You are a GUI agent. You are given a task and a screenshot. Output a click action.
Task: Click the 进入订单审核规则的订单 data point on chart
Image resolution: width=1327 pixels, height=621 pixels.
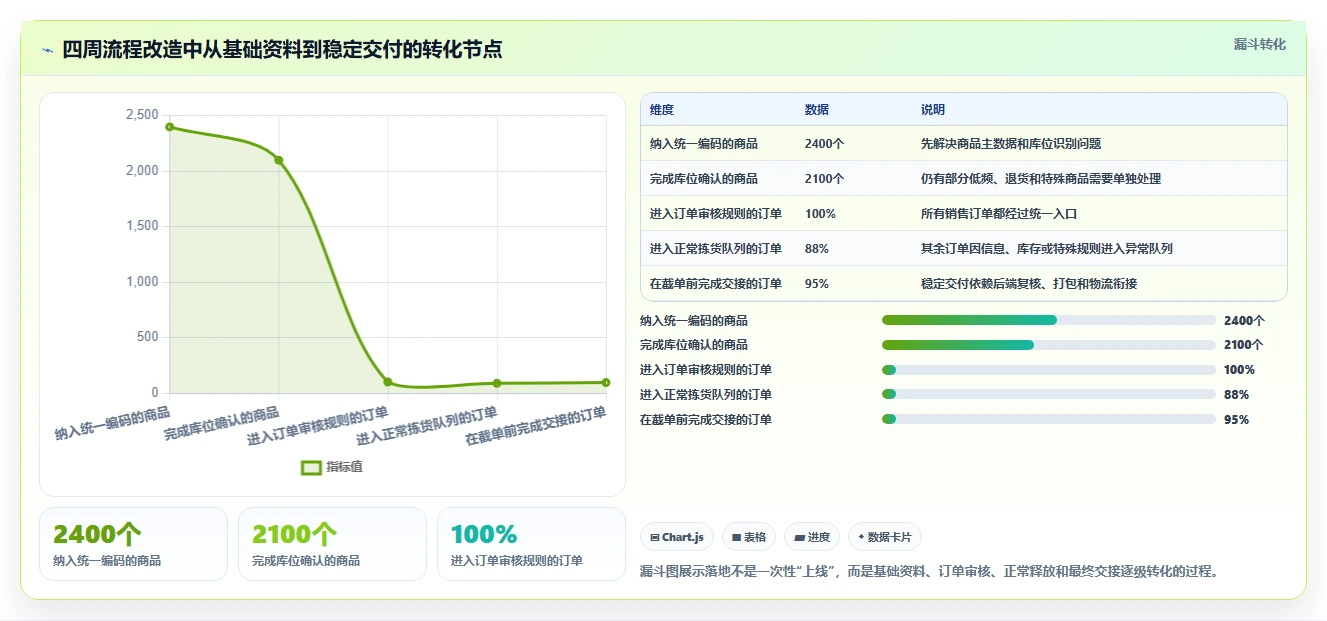click(x=388, y=382)
